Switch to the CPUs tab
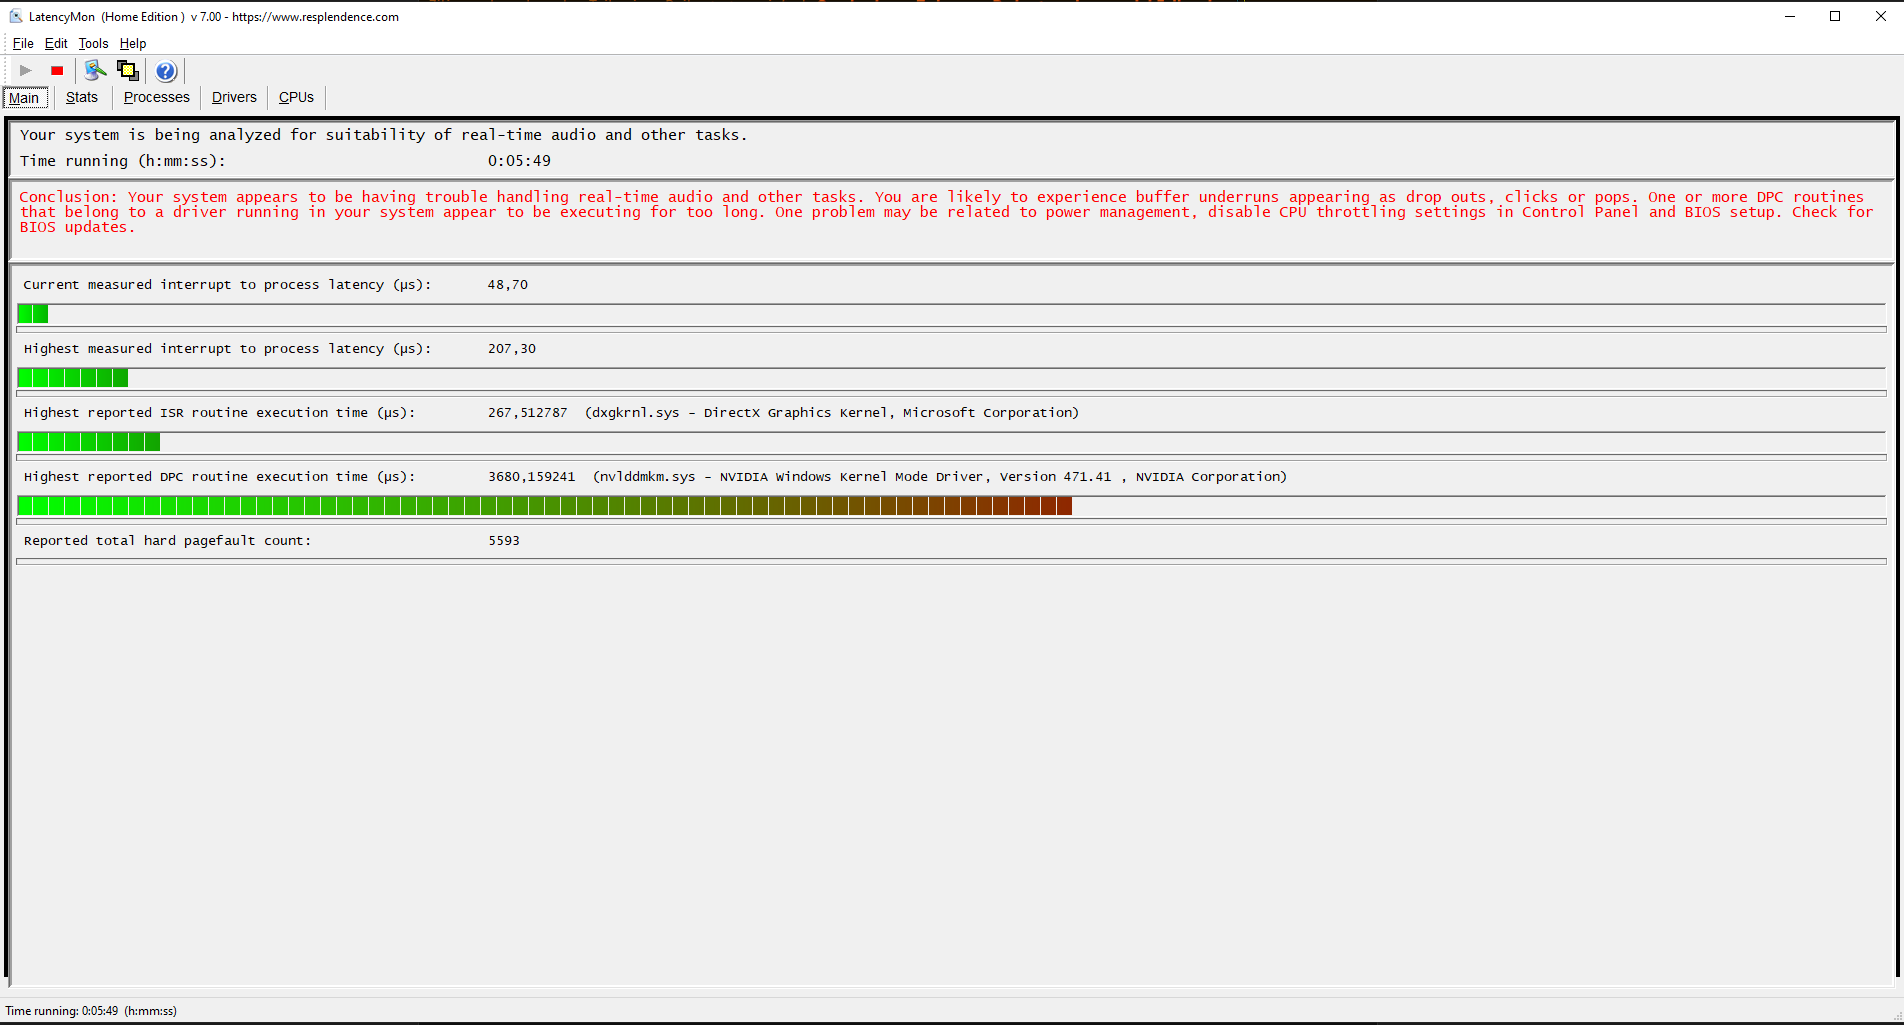Viewport: 1904px width, 1025px height. (x=296, y=97)
